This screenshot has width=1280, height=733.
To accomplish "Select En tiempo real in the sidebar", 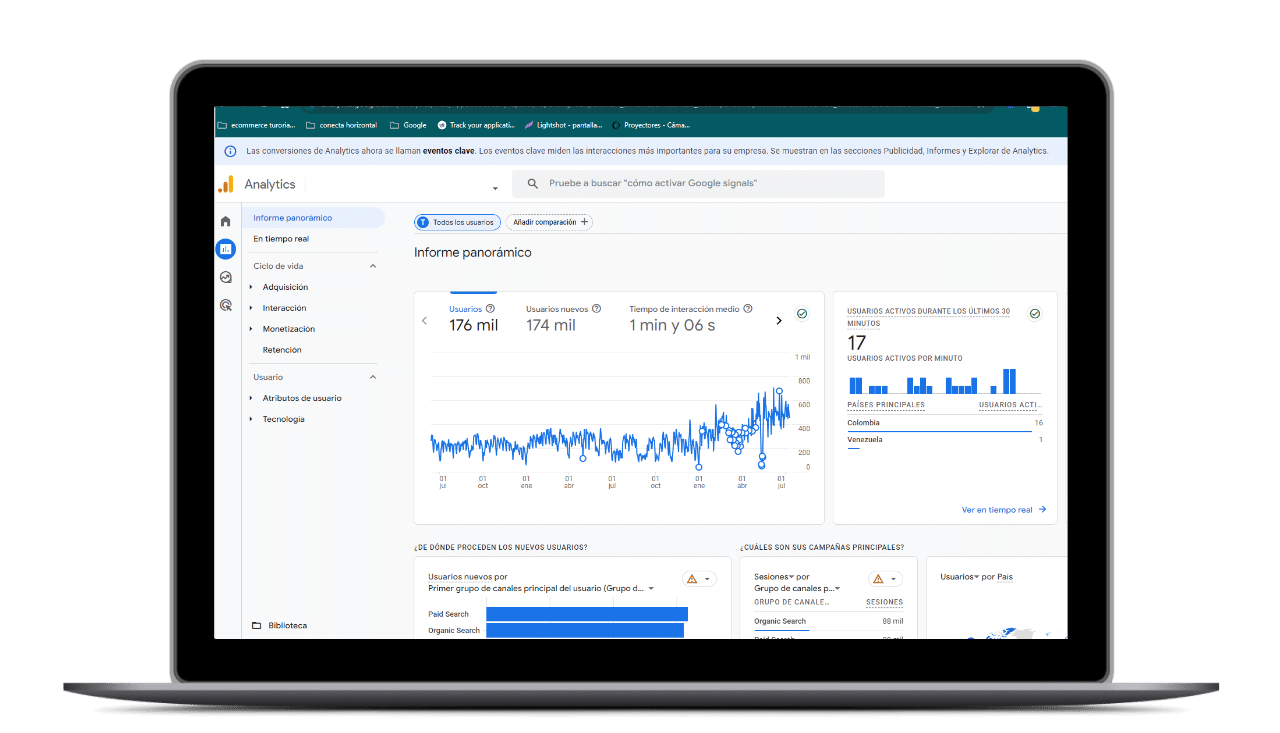I will pos(281,239).
